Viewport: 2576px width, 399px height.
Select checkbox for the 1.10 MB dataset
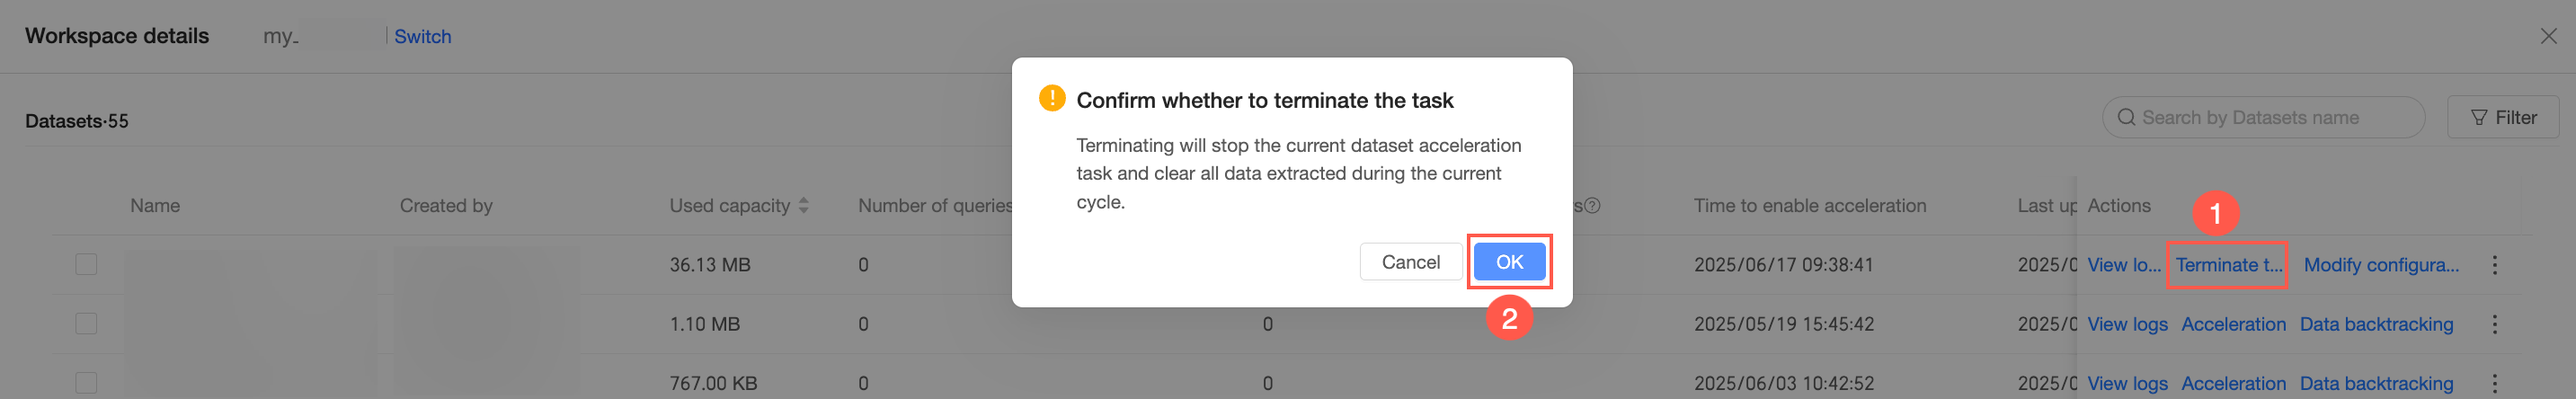[x=87, y=324]
